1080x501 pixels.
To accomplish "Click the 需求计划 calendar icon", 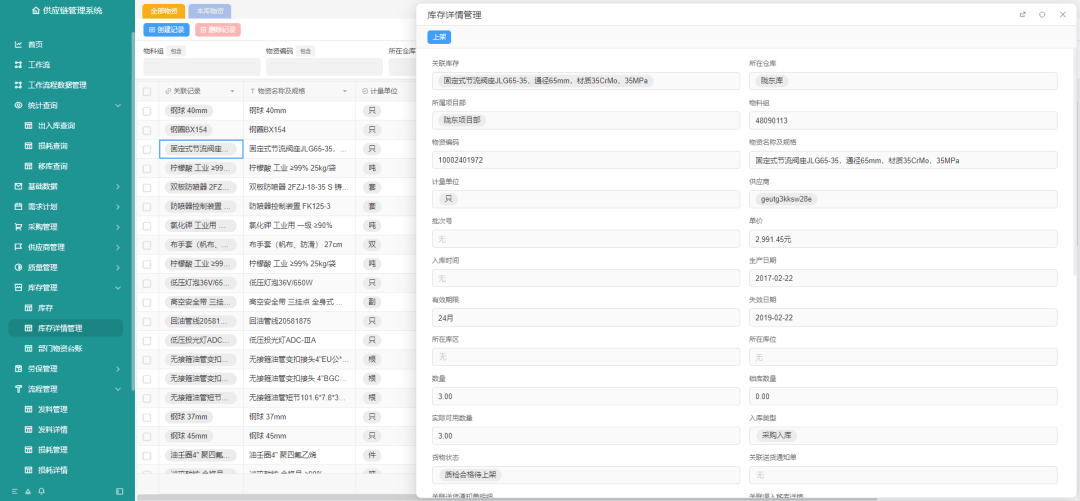I will (x=18, y=207).
